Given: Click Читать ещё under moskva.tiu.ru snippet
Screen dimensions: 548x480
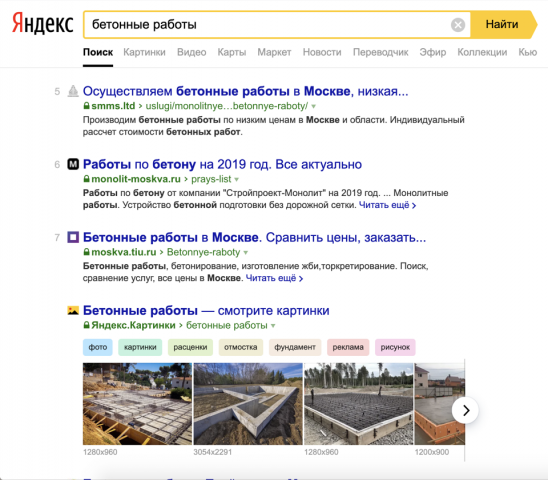Looking at the screenshot, I should tap(274, 278).
